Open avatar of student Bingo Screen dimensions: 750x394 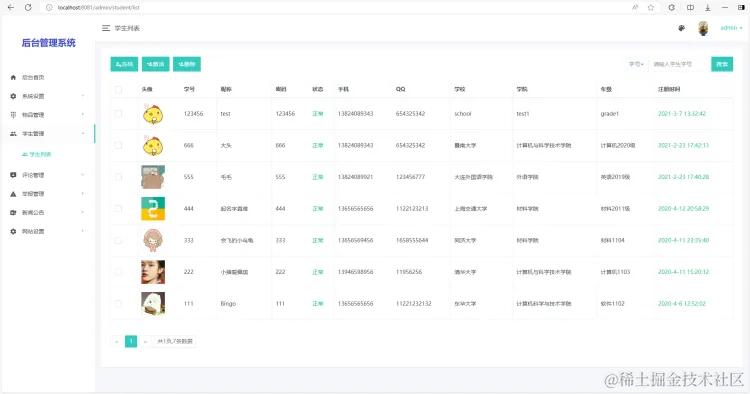153,304
